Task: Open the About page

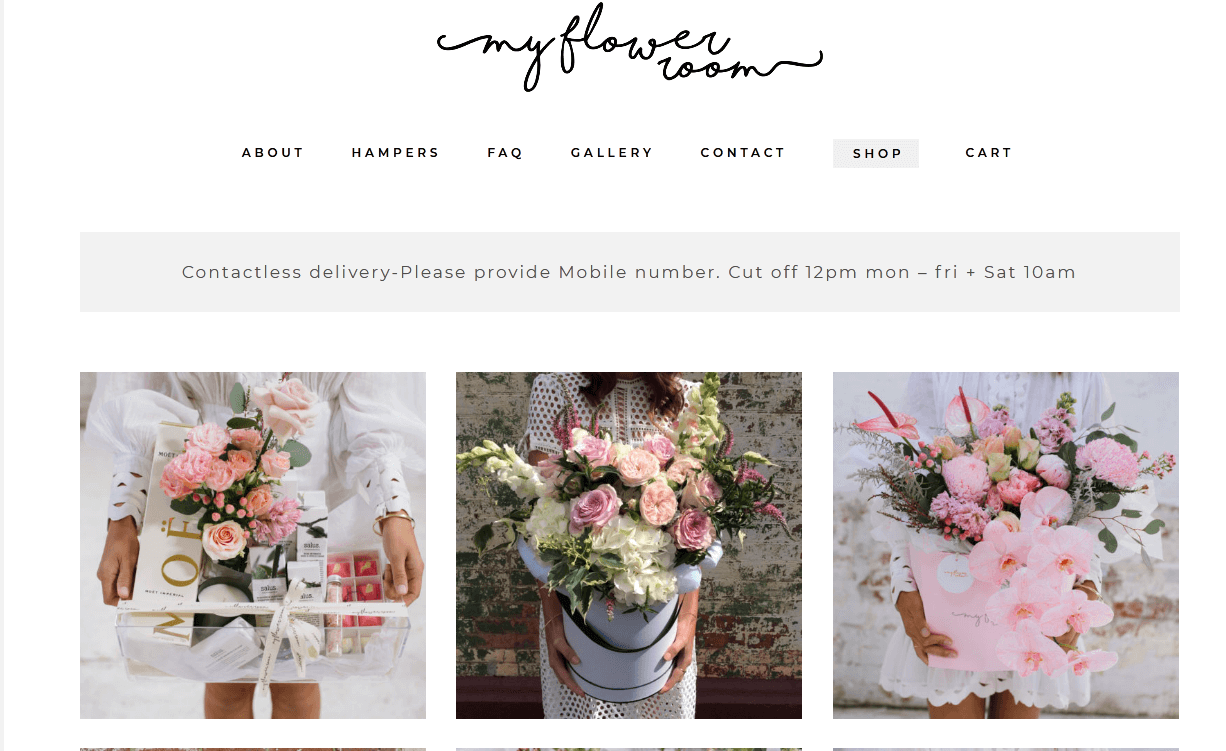Action: [x=273, y=153]
